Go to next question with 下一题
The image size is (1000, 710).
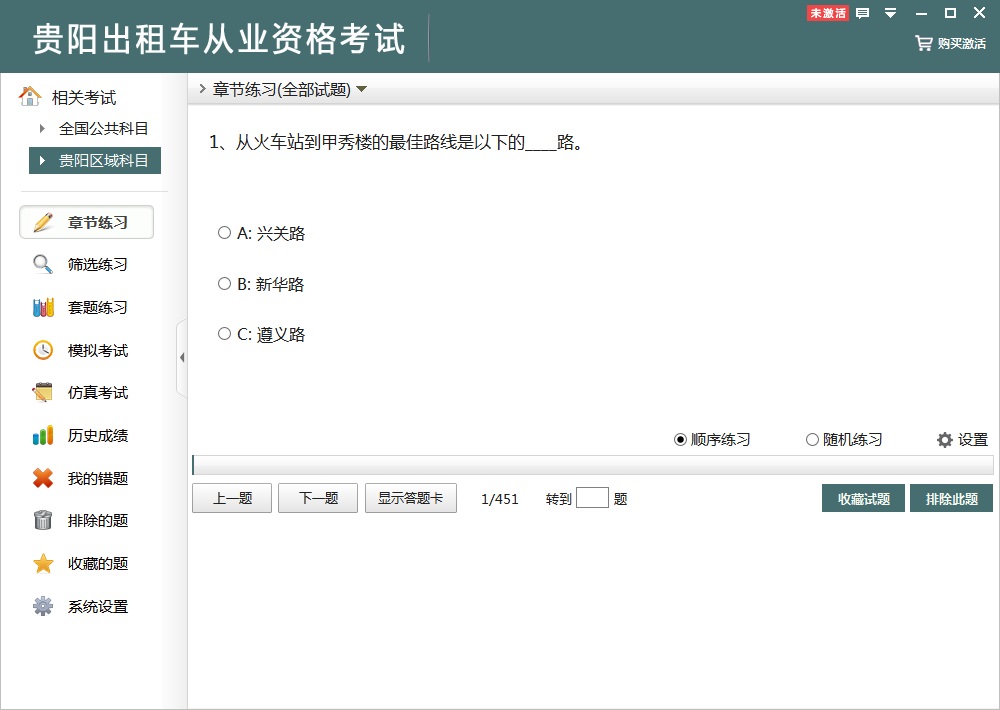(x=318, y=498)
